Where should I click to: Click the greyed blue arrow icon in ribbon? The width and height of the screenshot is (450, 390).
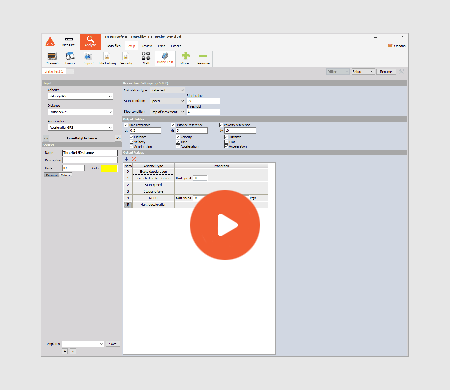(88, 56)
